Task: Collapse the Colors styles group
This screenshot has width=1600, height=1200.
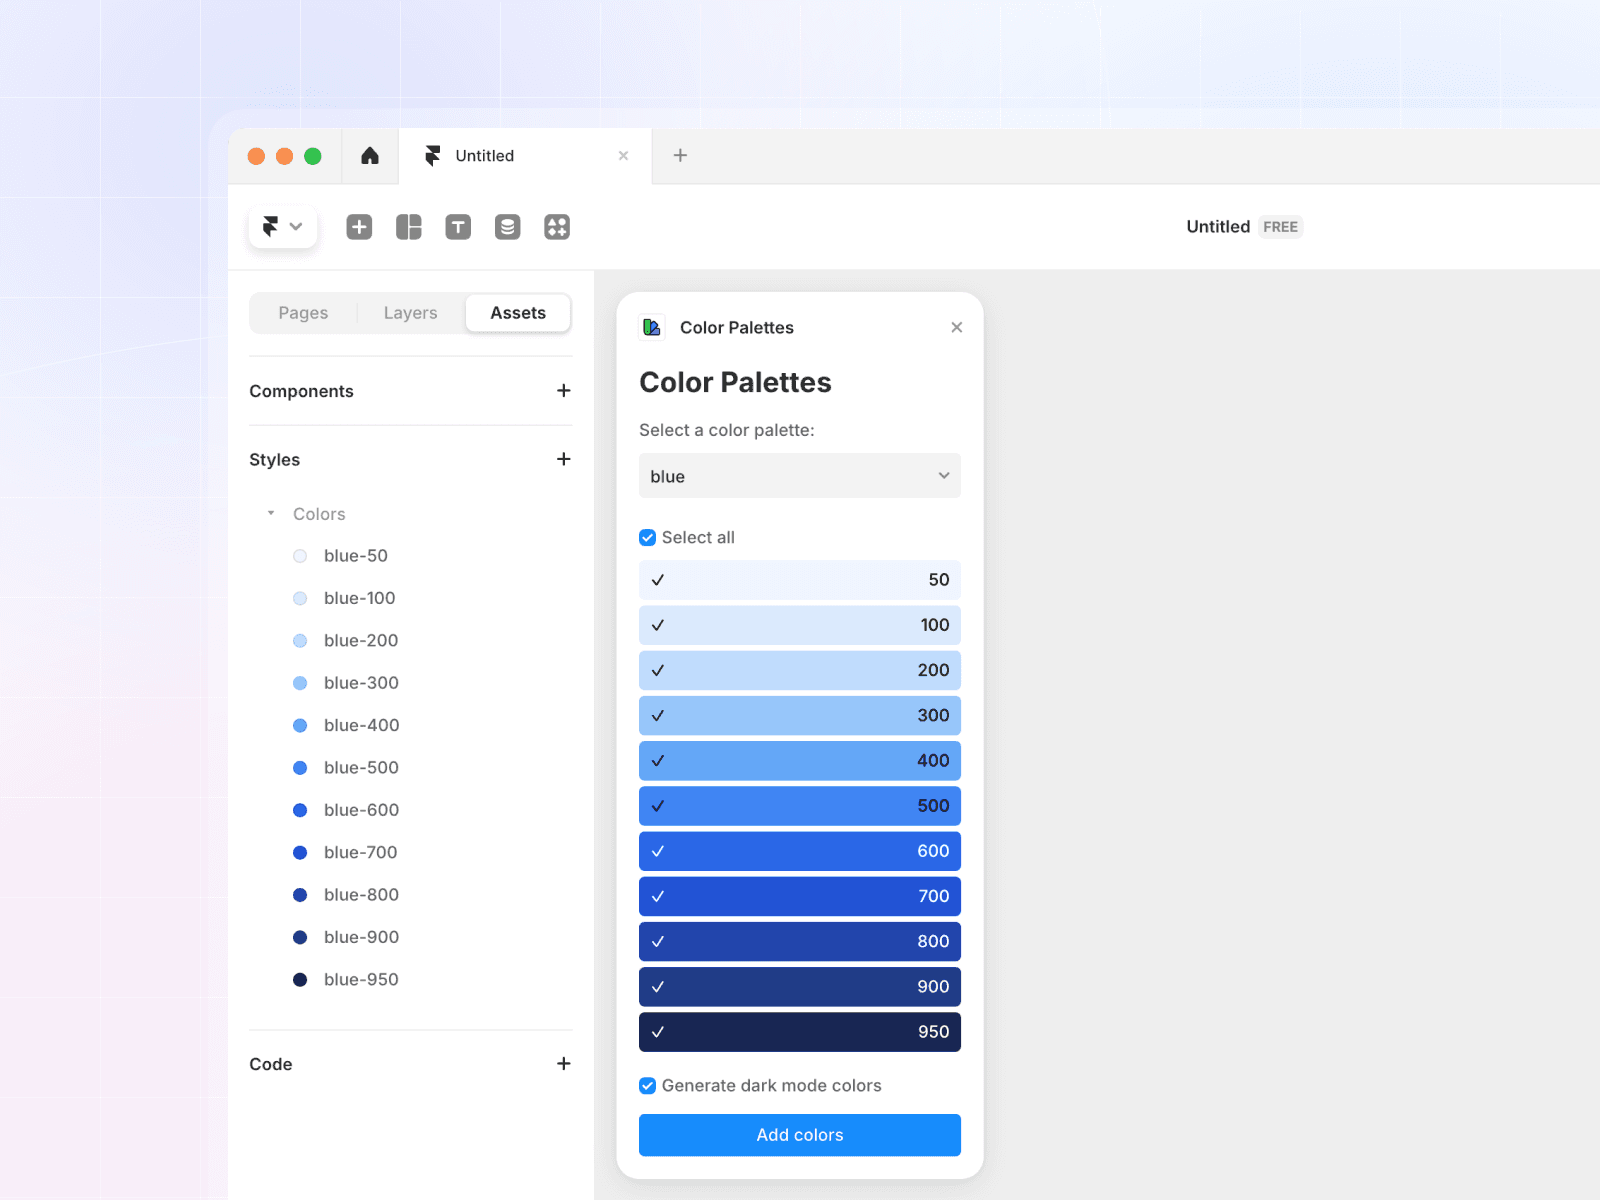Action: pos(270,513)
